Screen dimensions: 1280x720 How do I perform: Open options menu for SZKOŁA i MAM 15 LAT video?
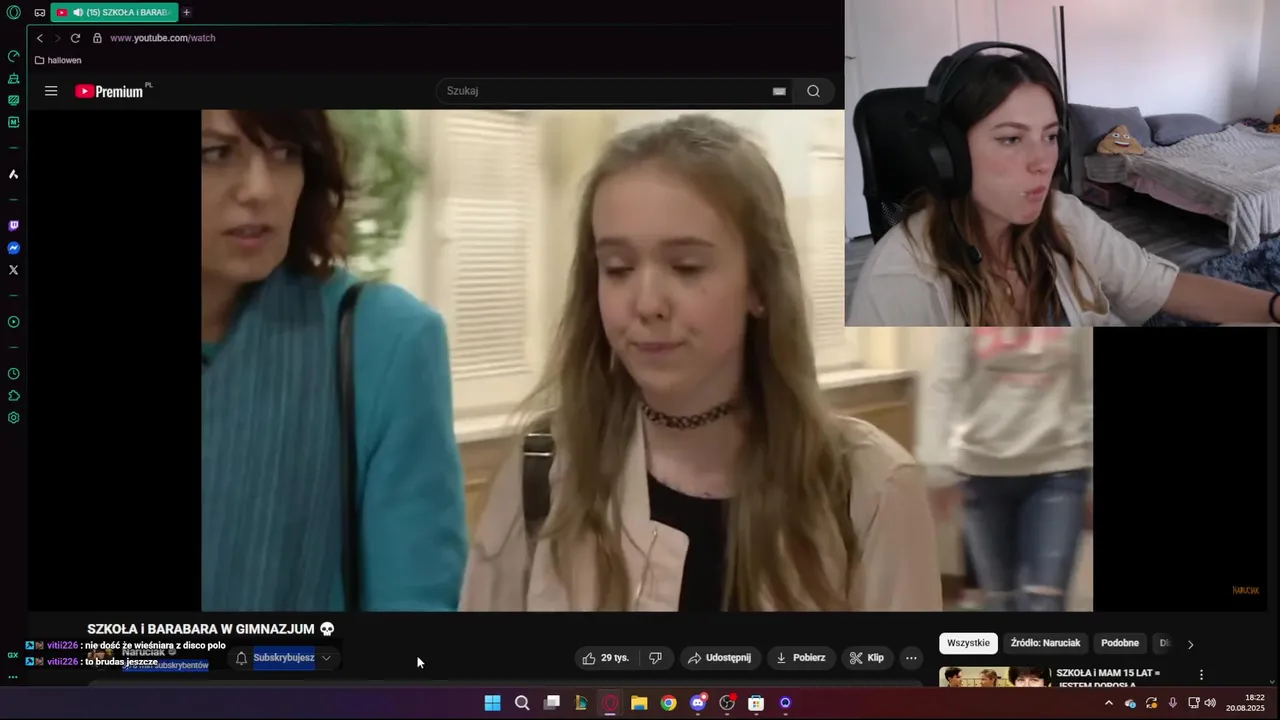(x=1201, y=675)
